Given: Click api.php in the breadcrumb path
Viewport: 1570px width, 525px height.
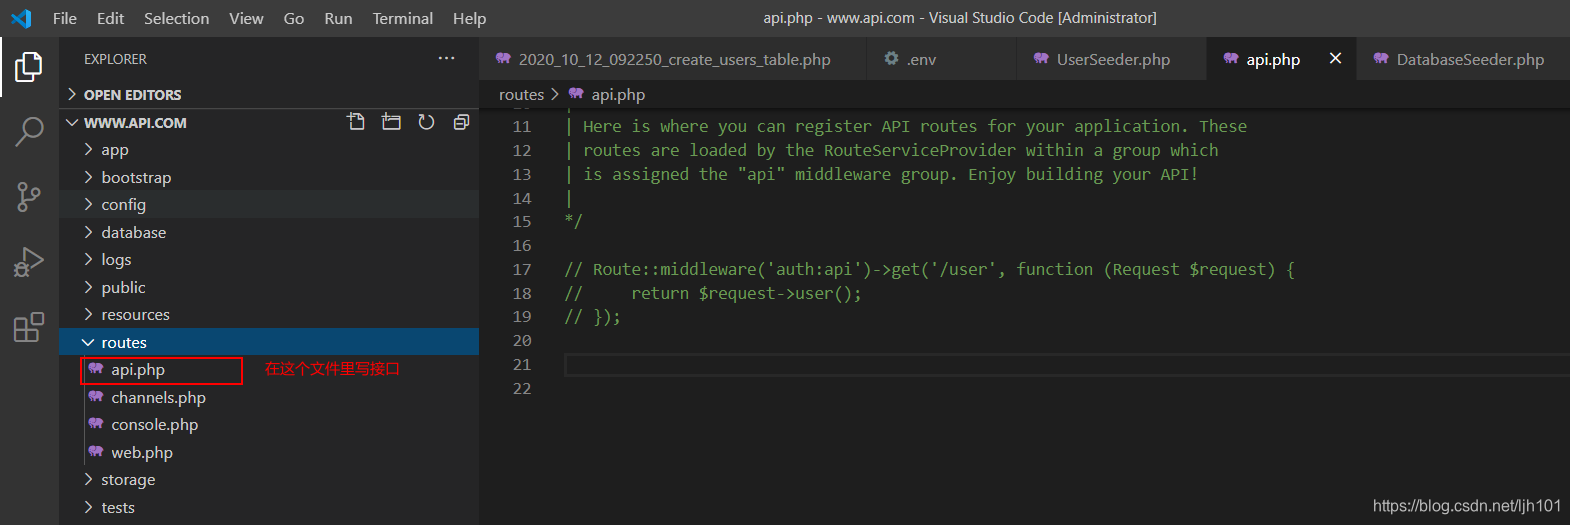Looking at the screenshot, I should pos(618,94).
